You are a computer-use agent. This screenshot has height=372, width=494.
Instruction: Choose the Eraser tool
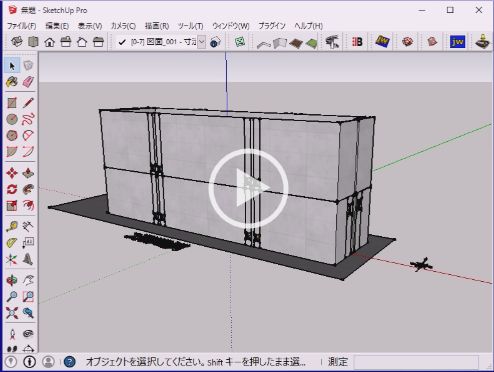(28, 82)
